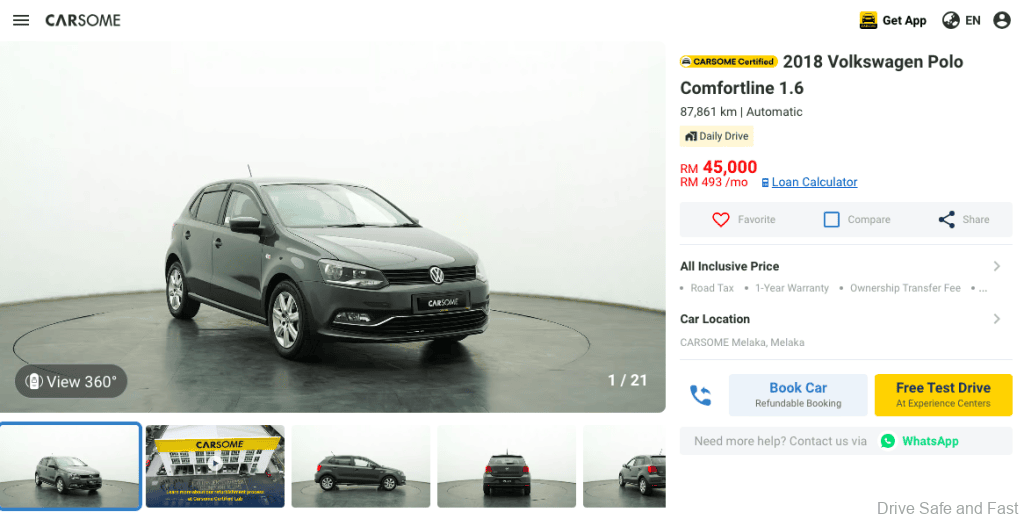Expand the All Inclusive Price section
The image size is (1024, 519).
846,266
